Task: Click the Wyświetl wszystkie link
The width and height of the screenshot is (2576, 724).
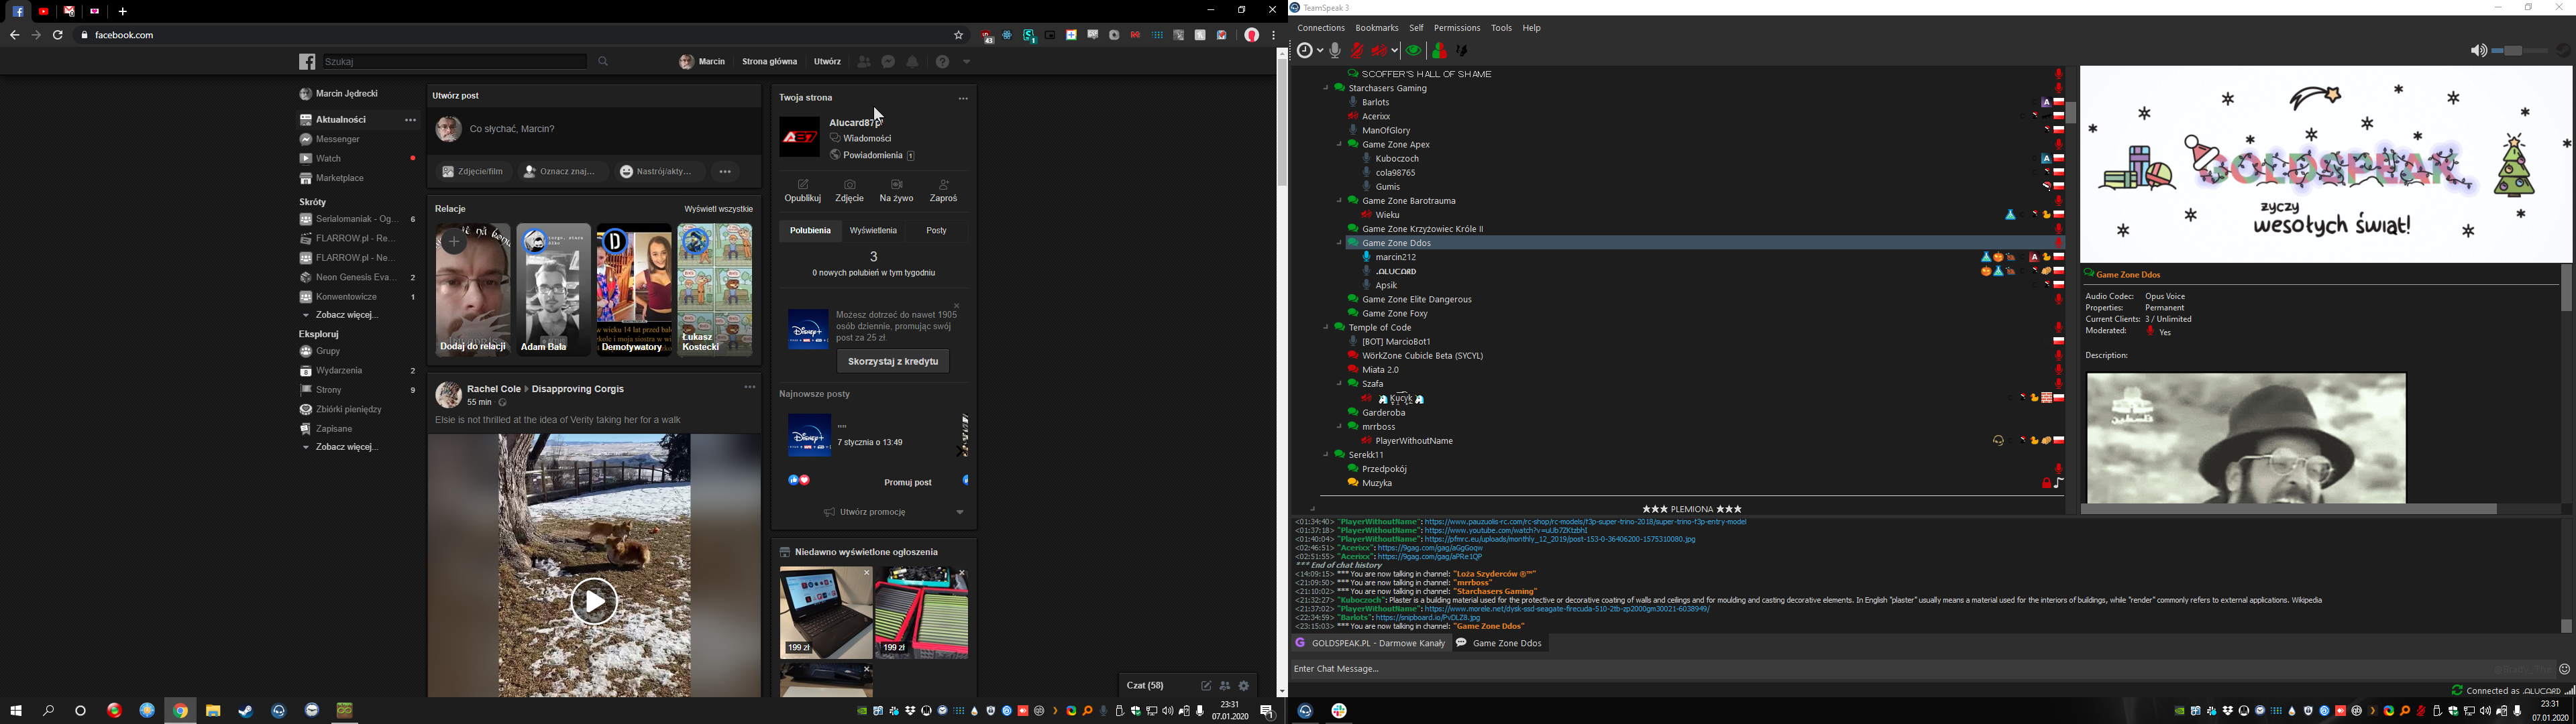Action: point(718,209)
